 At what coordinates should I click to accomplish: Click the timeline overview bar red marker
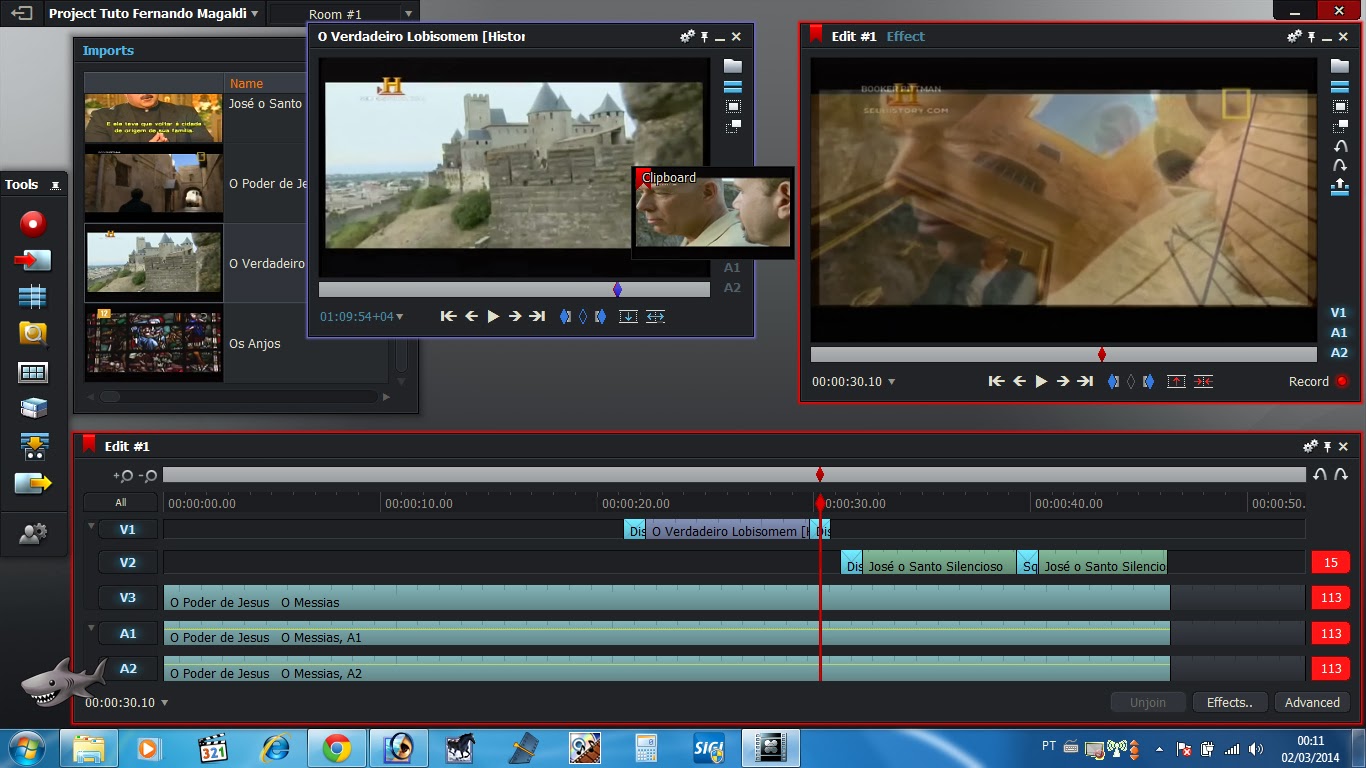point(820,474)
